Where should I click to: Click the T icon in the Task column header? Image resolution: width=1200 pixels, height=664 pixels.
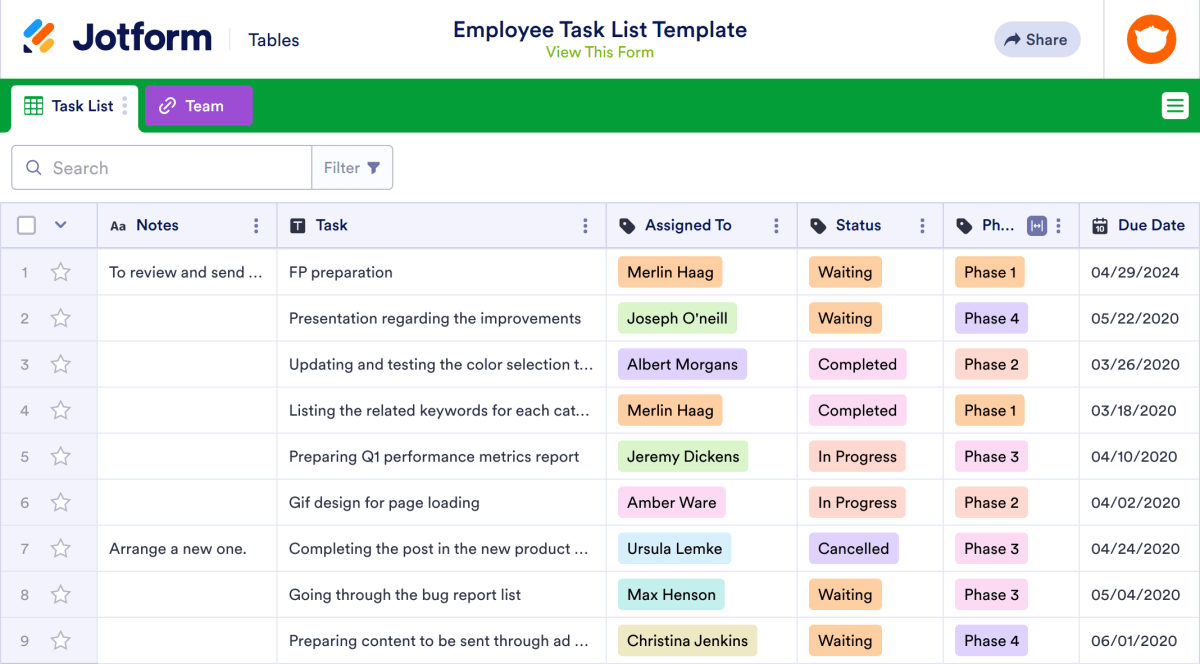coord(297,225)
